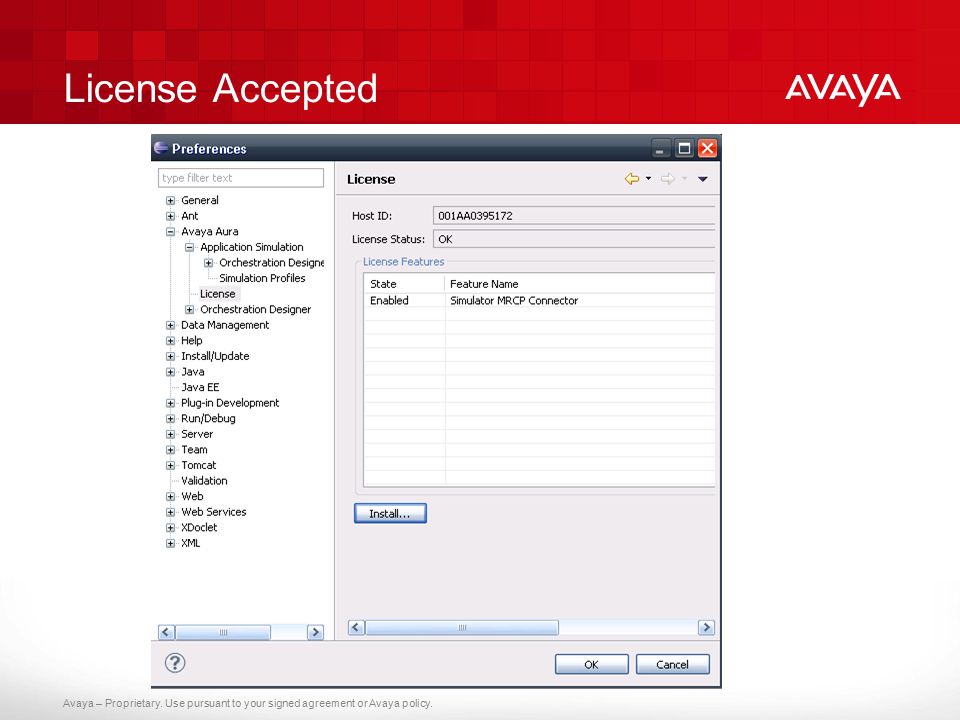The height and width of the screenshot is (720, 960).
Task: Expand nested Orchestration Designer under Application Simulation
Action: [209, 263]
